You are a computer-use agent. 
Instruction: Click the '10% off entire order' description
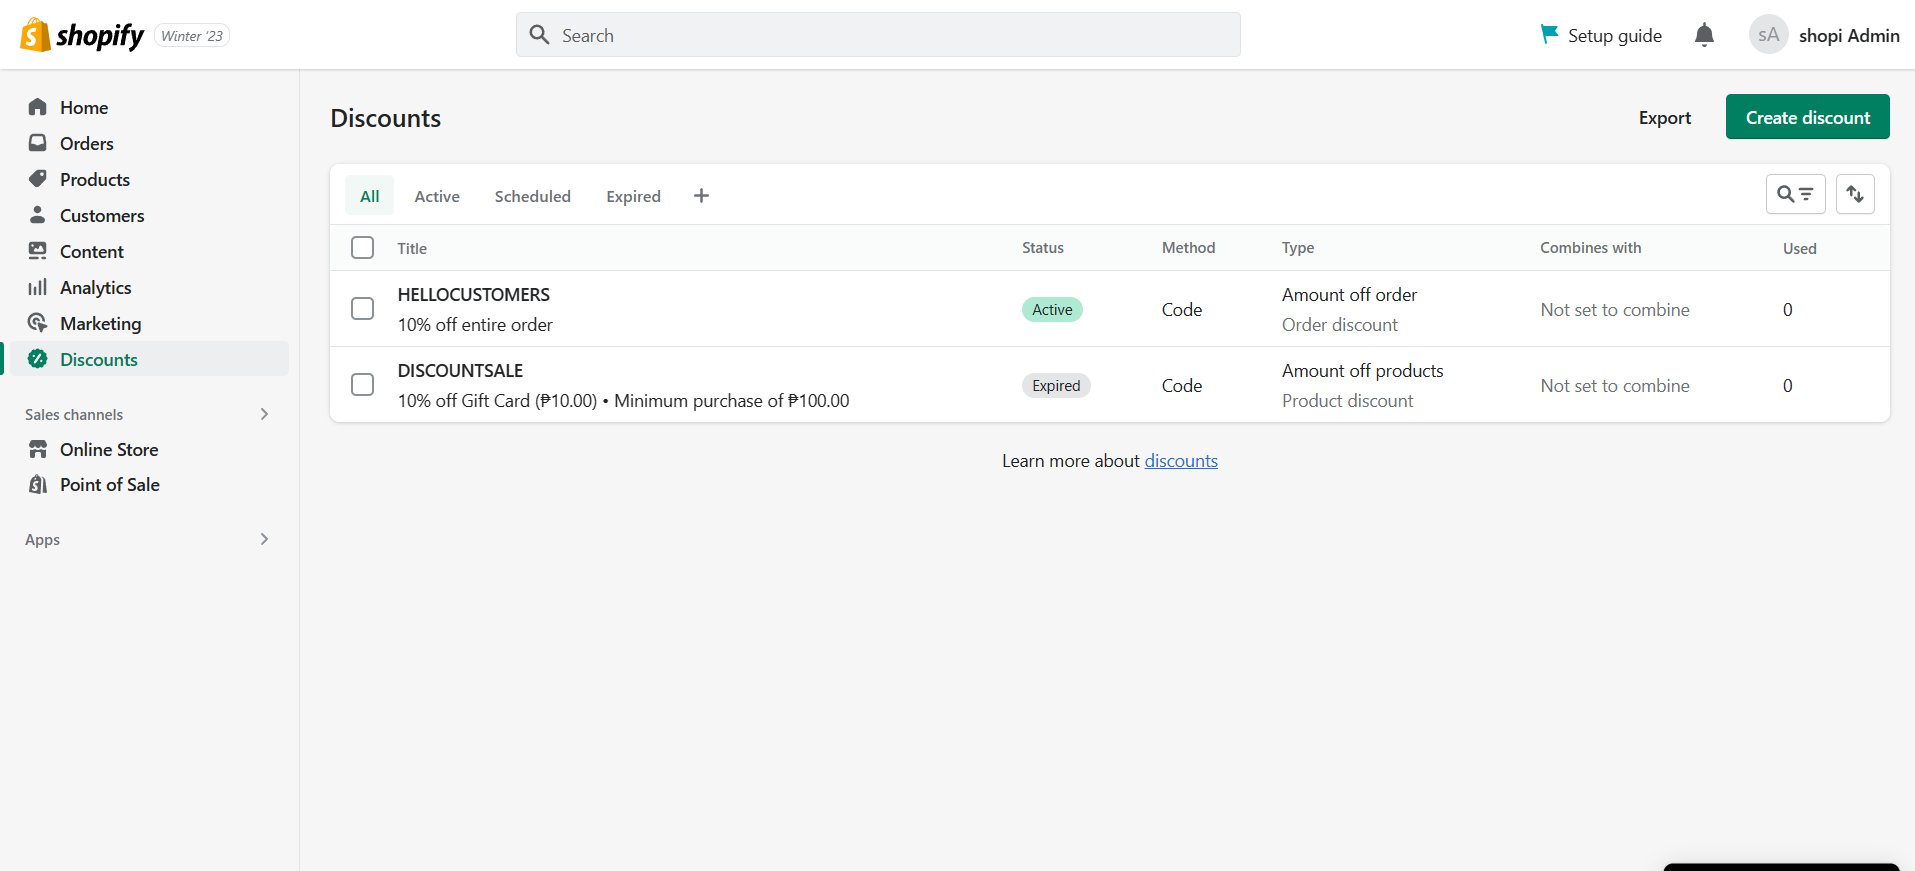coord(475,324)
